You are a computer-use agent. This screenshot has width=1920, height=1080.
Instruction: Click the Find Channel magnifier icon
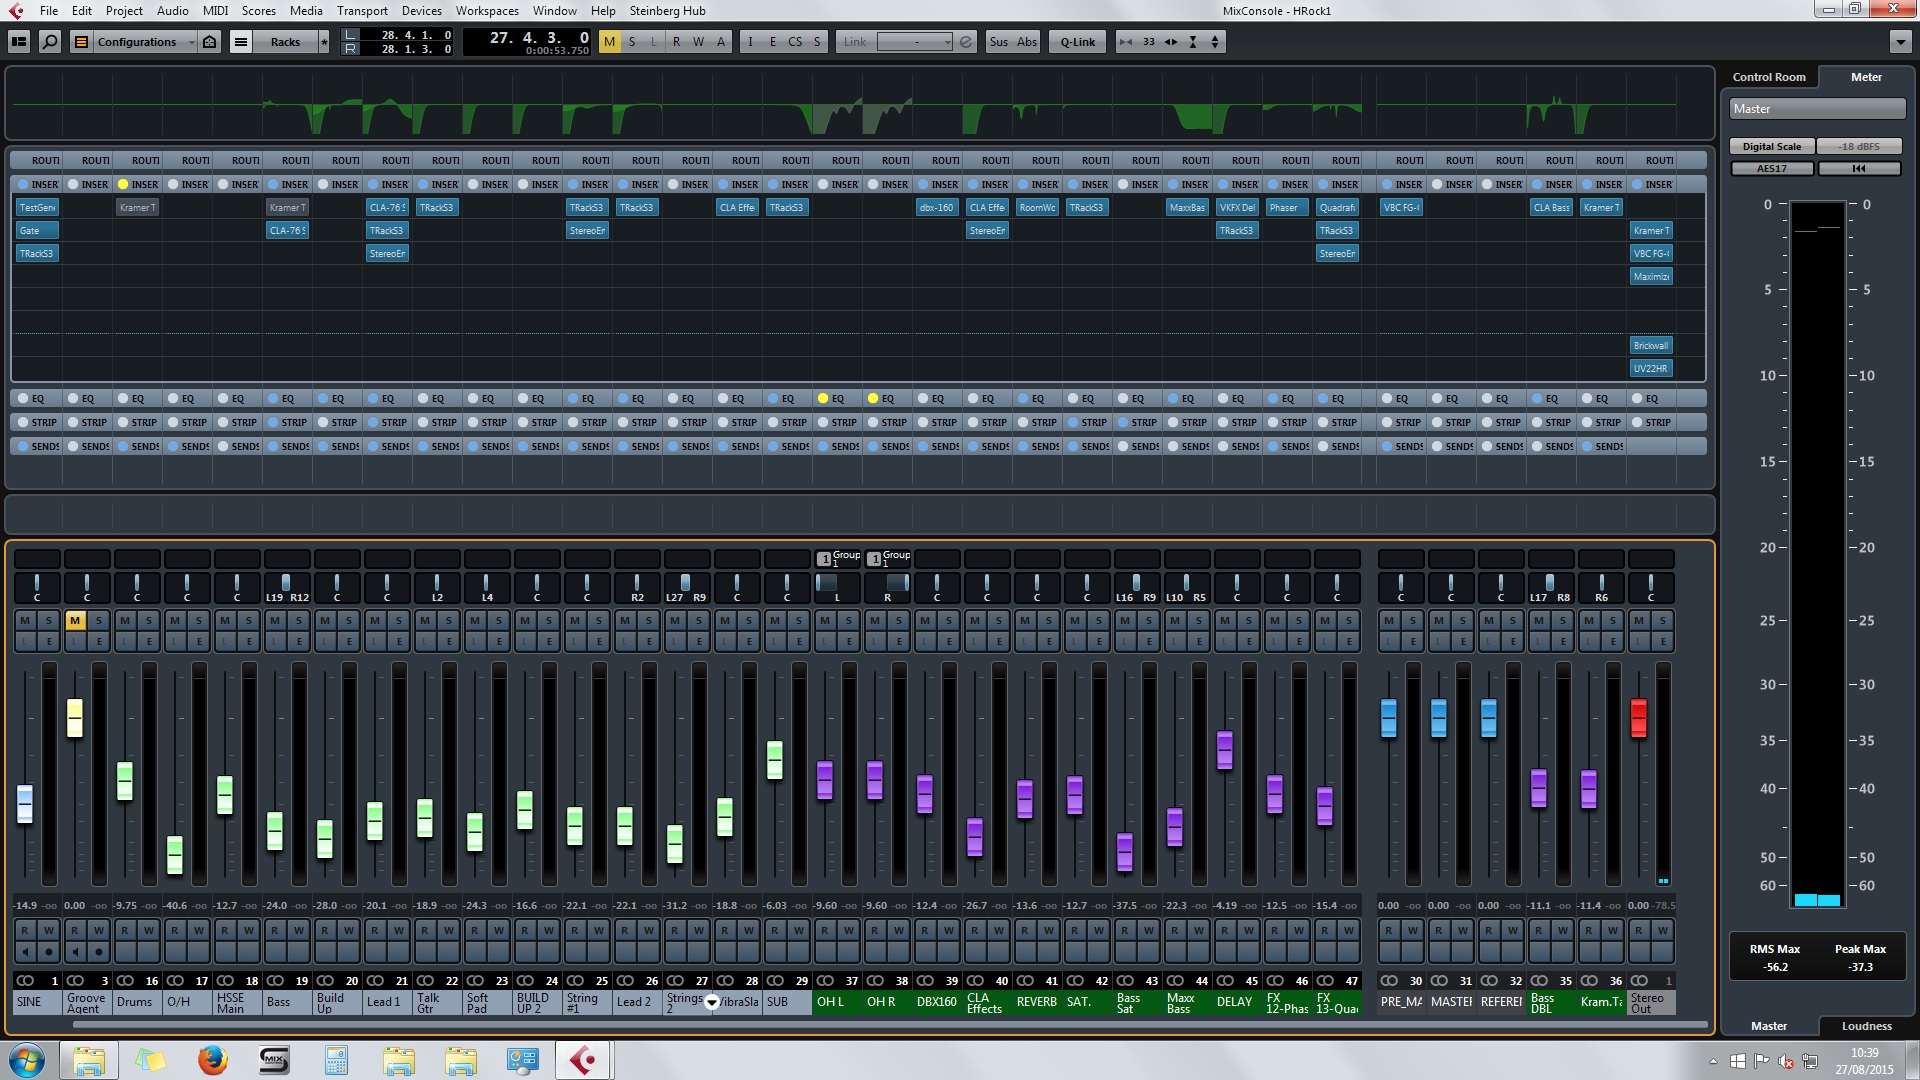click(x=50, y=41)
